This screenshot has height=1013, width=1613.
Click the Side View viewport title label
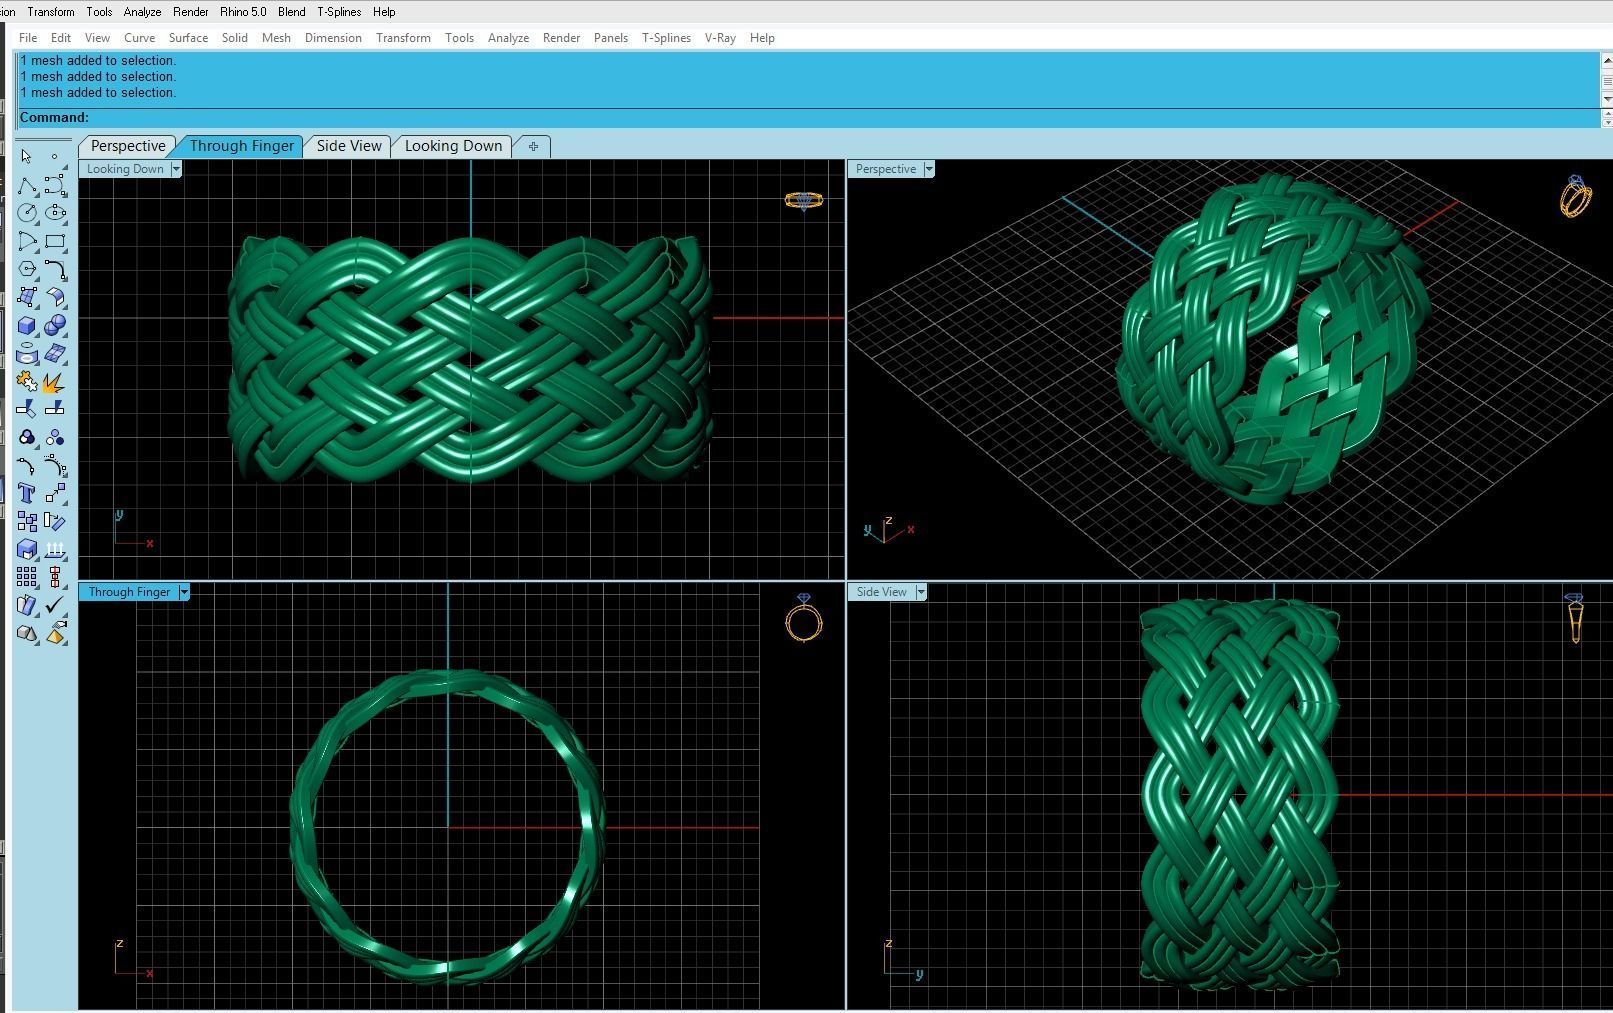coord(882,592)
